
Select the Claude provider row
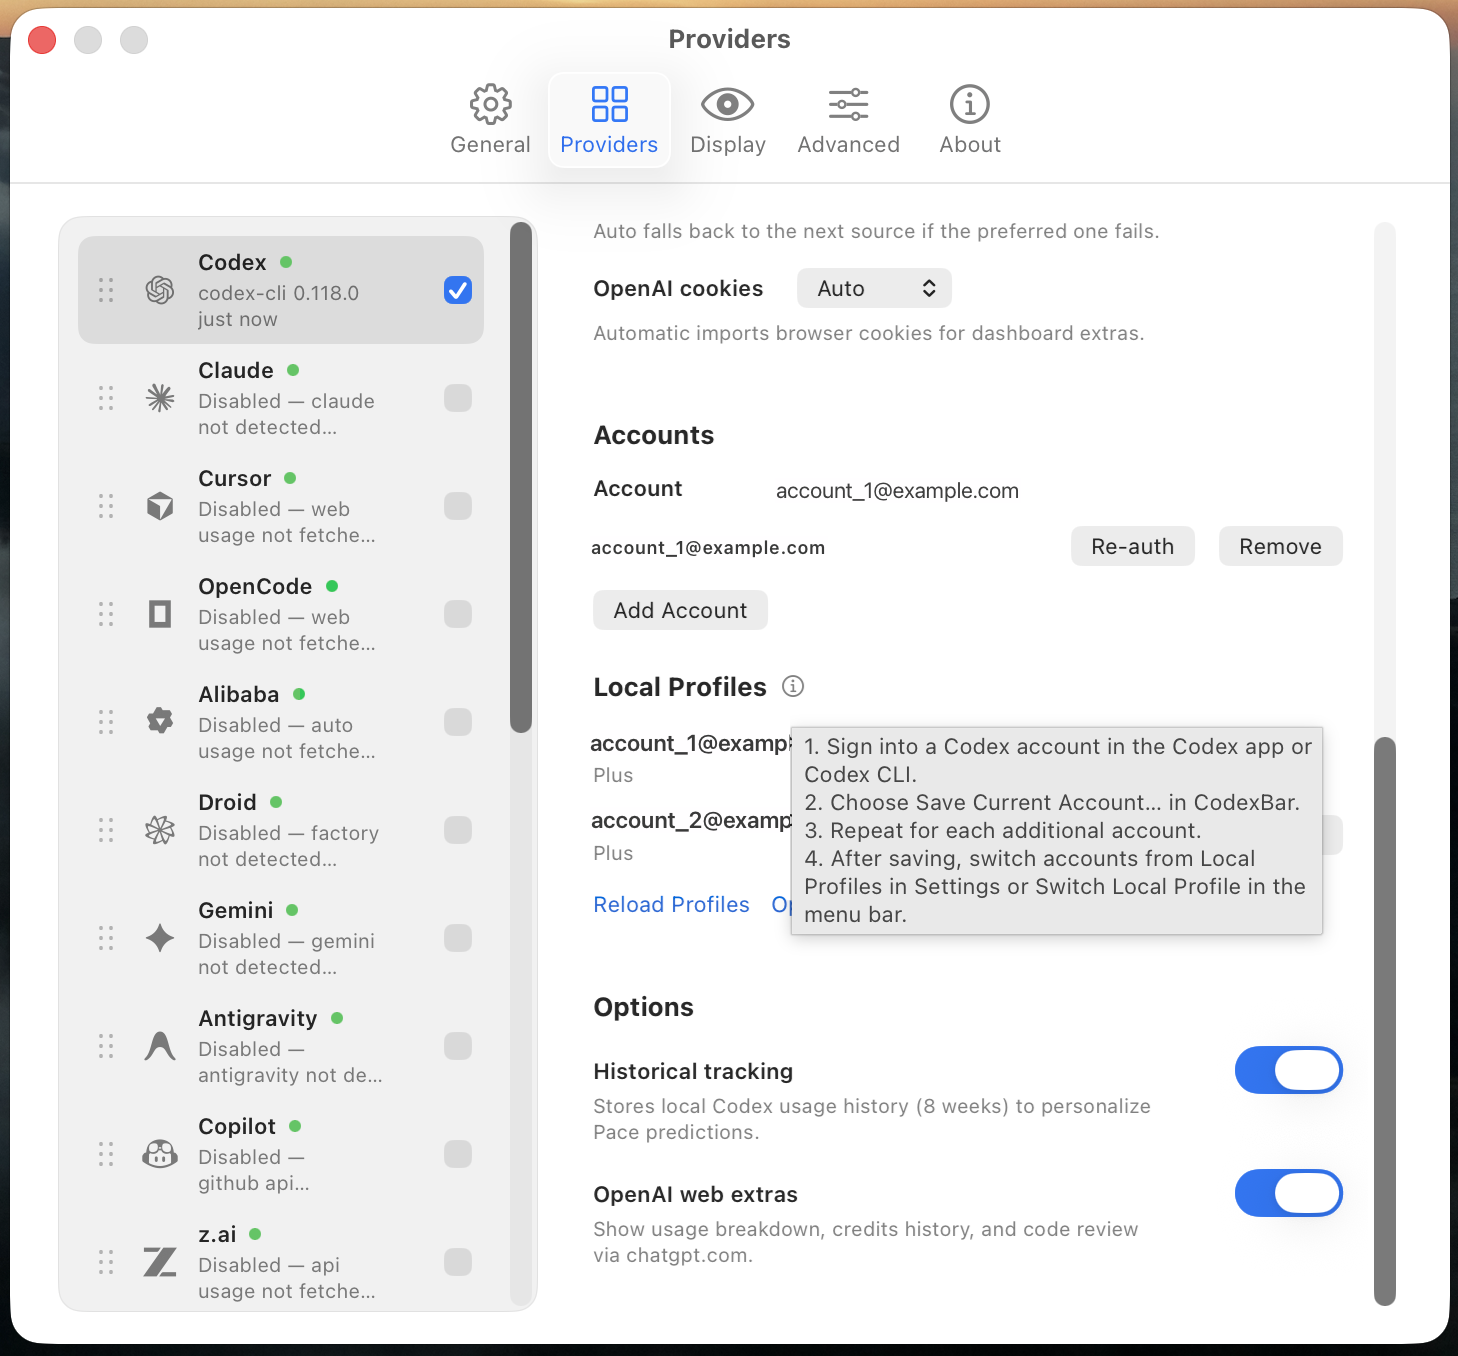(x=281, y=398)
